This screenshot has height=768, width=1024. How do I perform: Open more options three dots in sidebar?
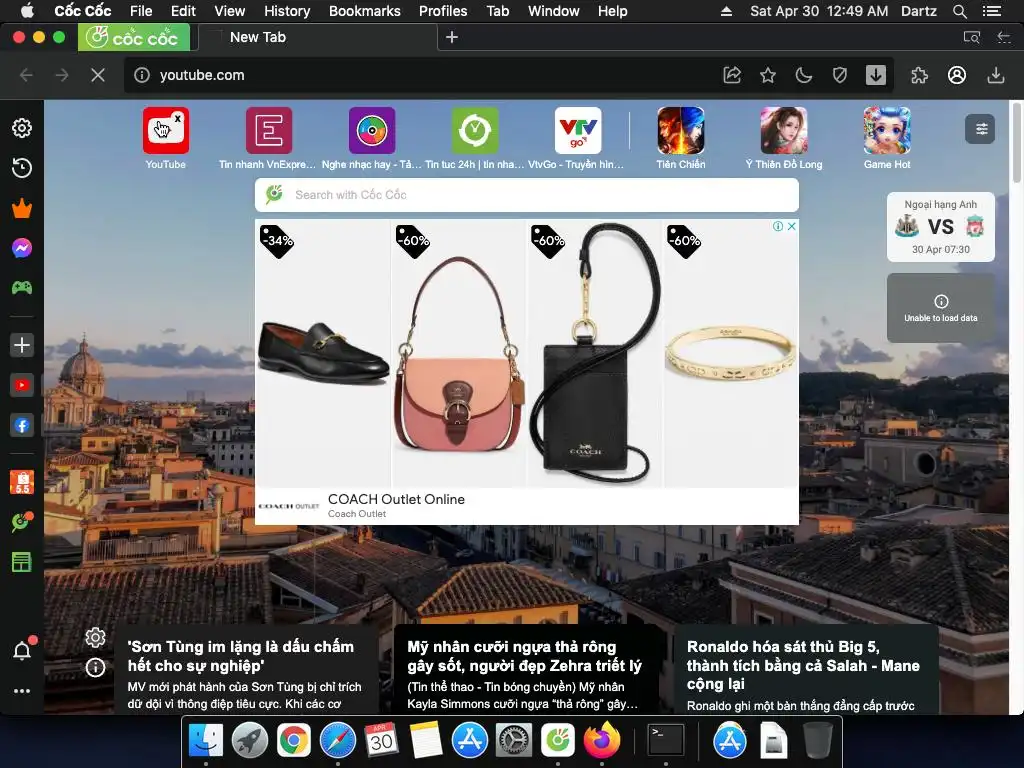pos(22,691)
